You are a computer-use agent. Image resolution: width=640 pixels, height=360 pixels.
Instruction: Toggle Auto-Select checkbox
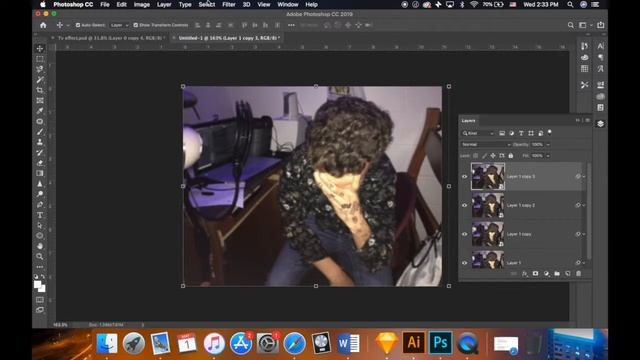(78, 25)
